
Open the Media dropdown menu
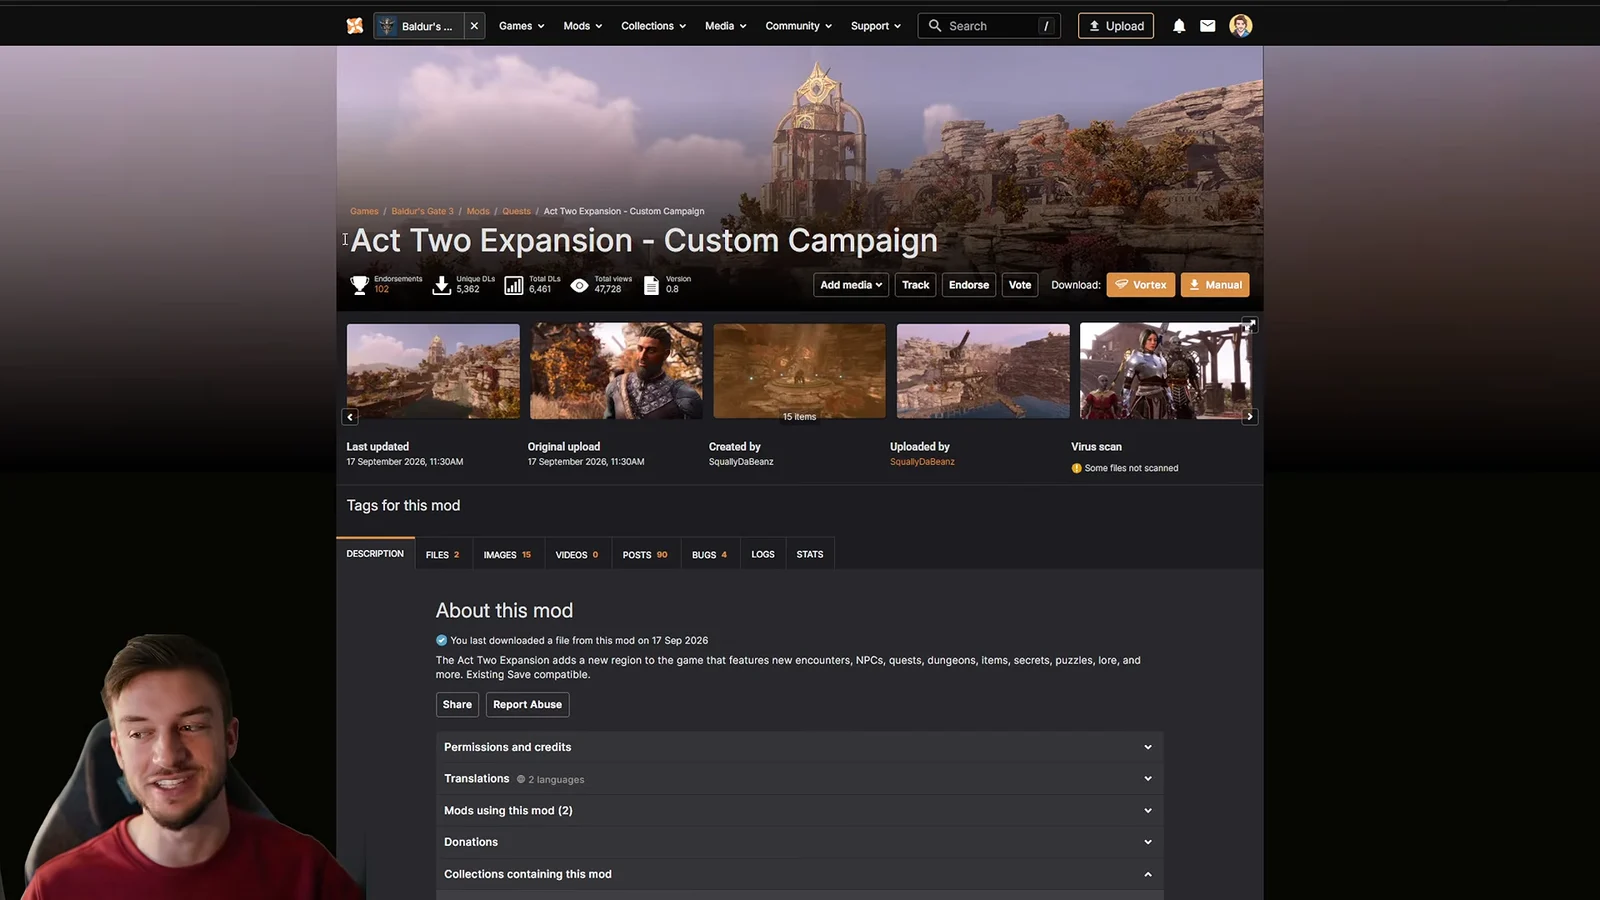tap(726, 26)
